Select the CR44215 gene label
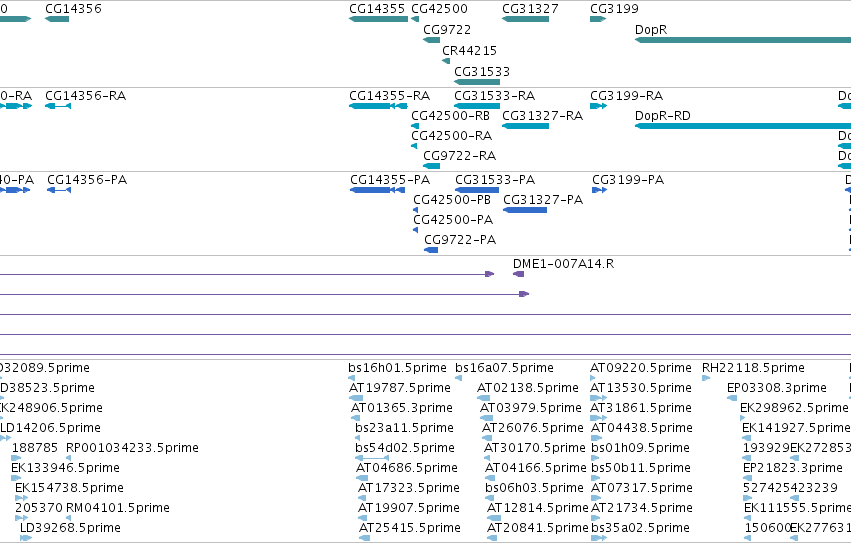 [x=469, y=50]
